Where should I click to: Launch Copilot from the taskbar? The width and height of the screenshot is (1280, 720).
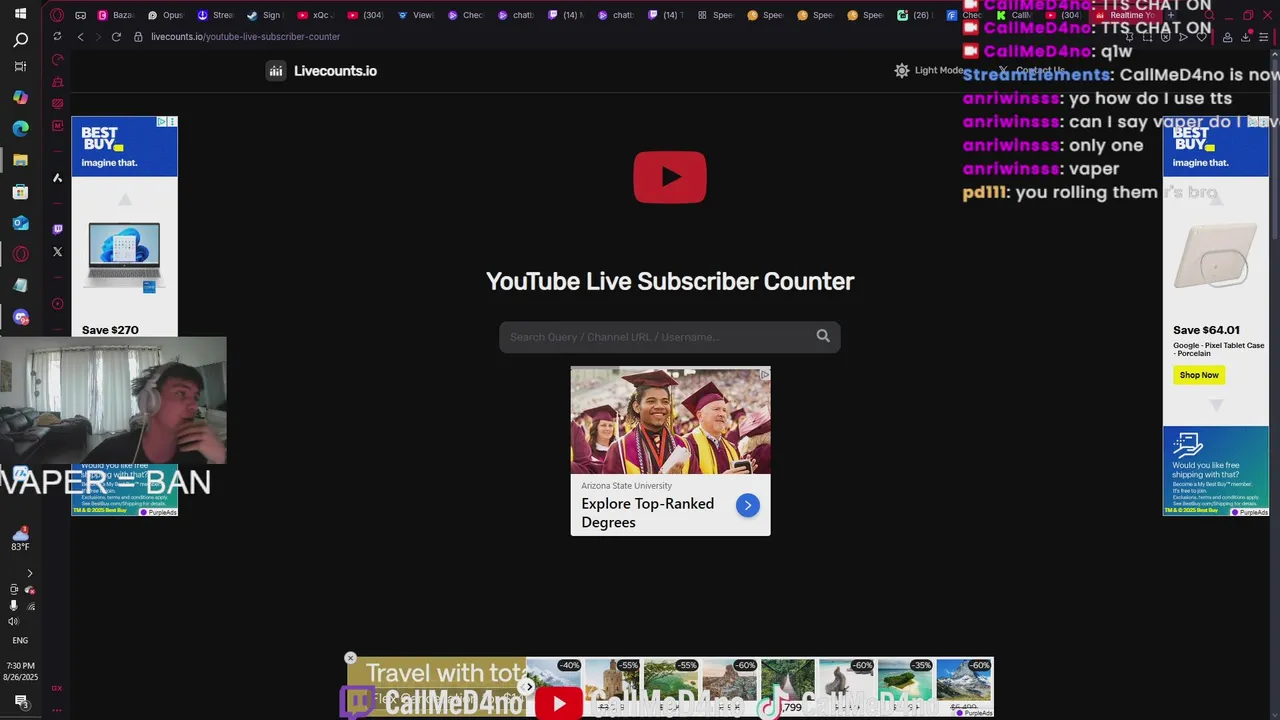pos(20,97)
